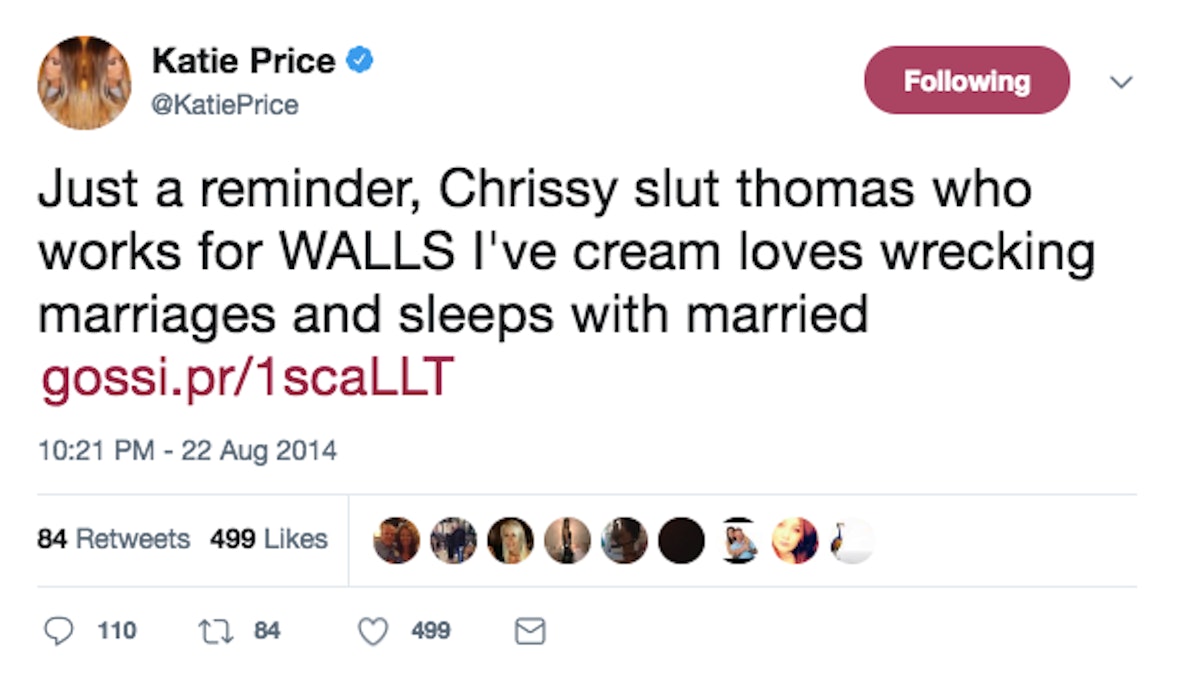The height and width of the screenshot is (682, 1200).
Task: Open the blonde-haired liker's avatar
Action: (x=510, y=540)
